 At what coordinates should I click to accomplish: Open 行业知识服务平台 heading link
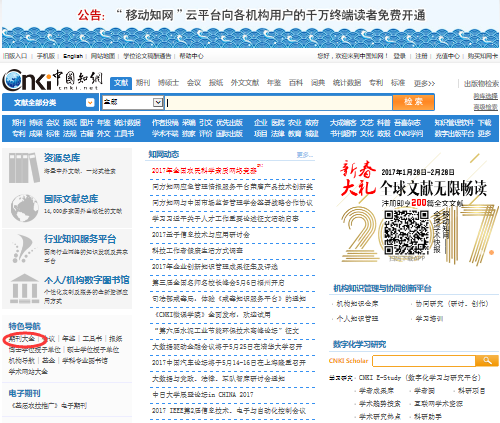click(x=80, y=239)
